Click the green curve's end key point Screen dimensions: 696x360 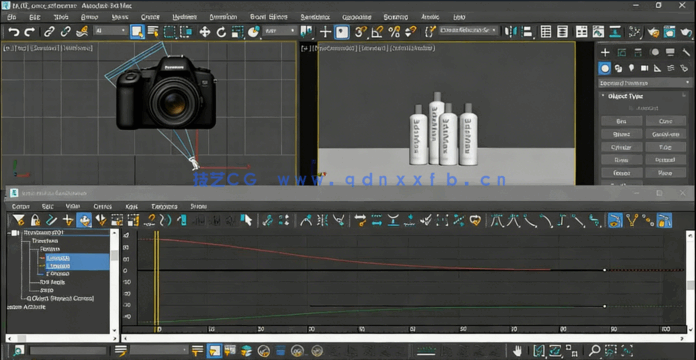pos(605,306)
